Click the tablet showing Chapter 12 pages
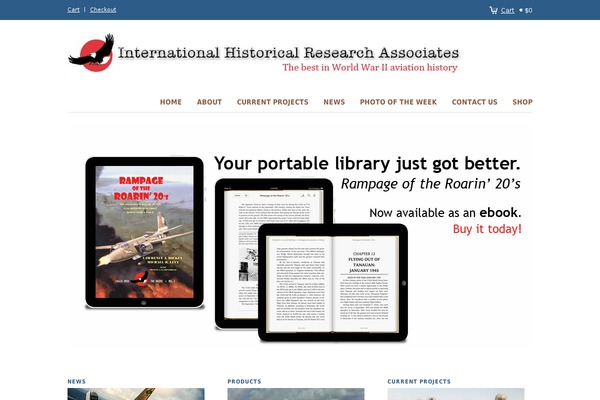This screenshot has height=400, width=600. click(333, 282)
